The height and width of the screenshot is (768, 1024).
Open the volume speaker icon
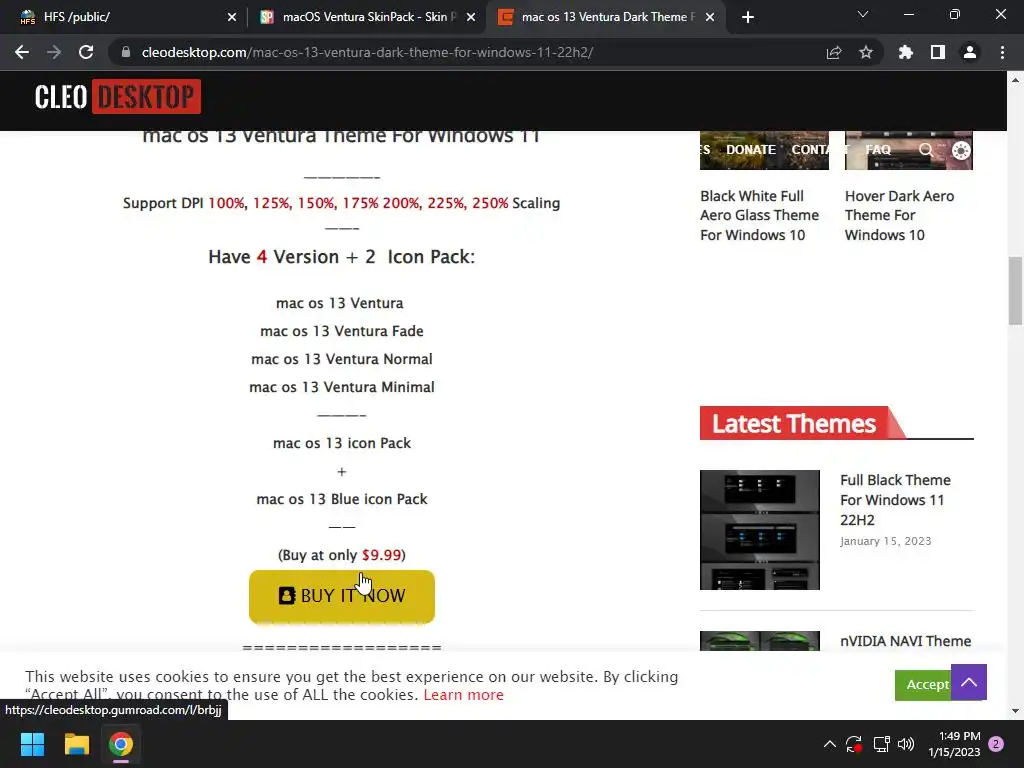click(x=906, y=744)
